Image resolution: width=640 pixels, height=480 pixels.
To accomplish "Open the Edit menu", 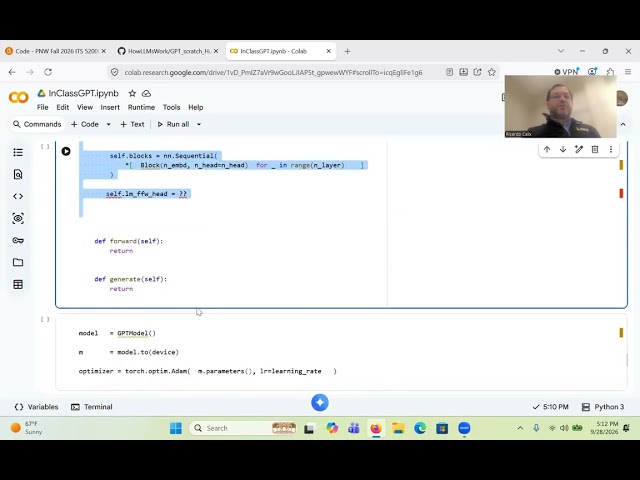I will pyautogui.click(x=62, y=107).
